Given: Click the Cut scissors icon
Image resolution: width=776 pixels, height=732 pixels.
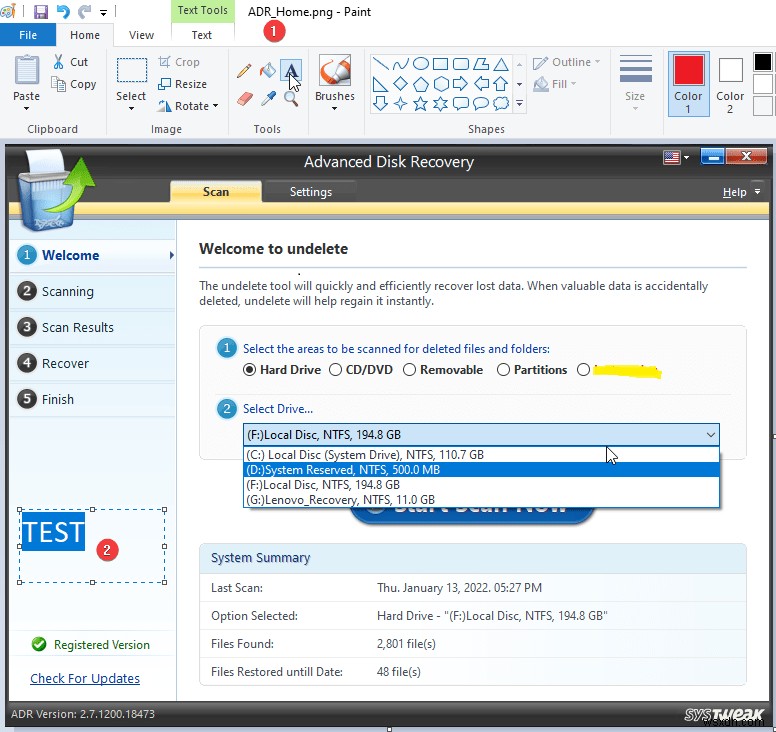Looking at the screenshot, I should [x=58, y=62].
